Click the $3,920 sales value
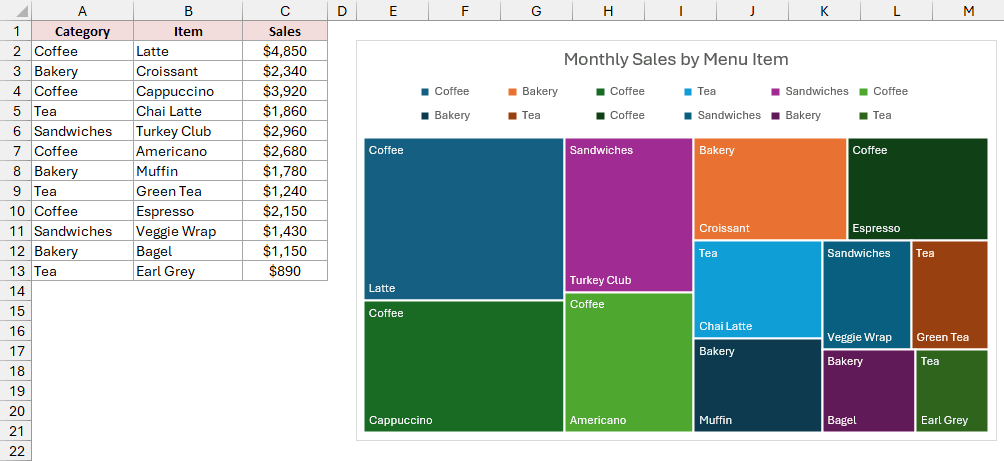Image resolution: width=1004 pixels, height=461 pixels. (285, 91)
